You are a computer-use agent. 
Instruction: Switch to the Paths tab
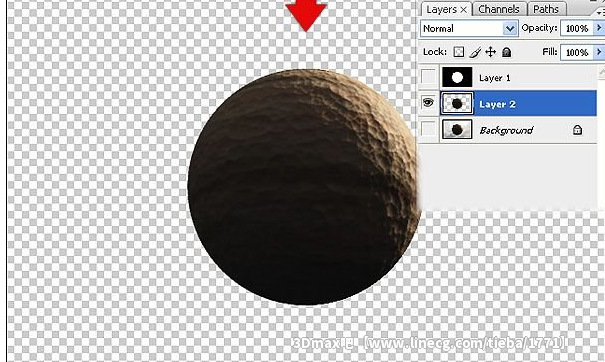click(546, 9)
